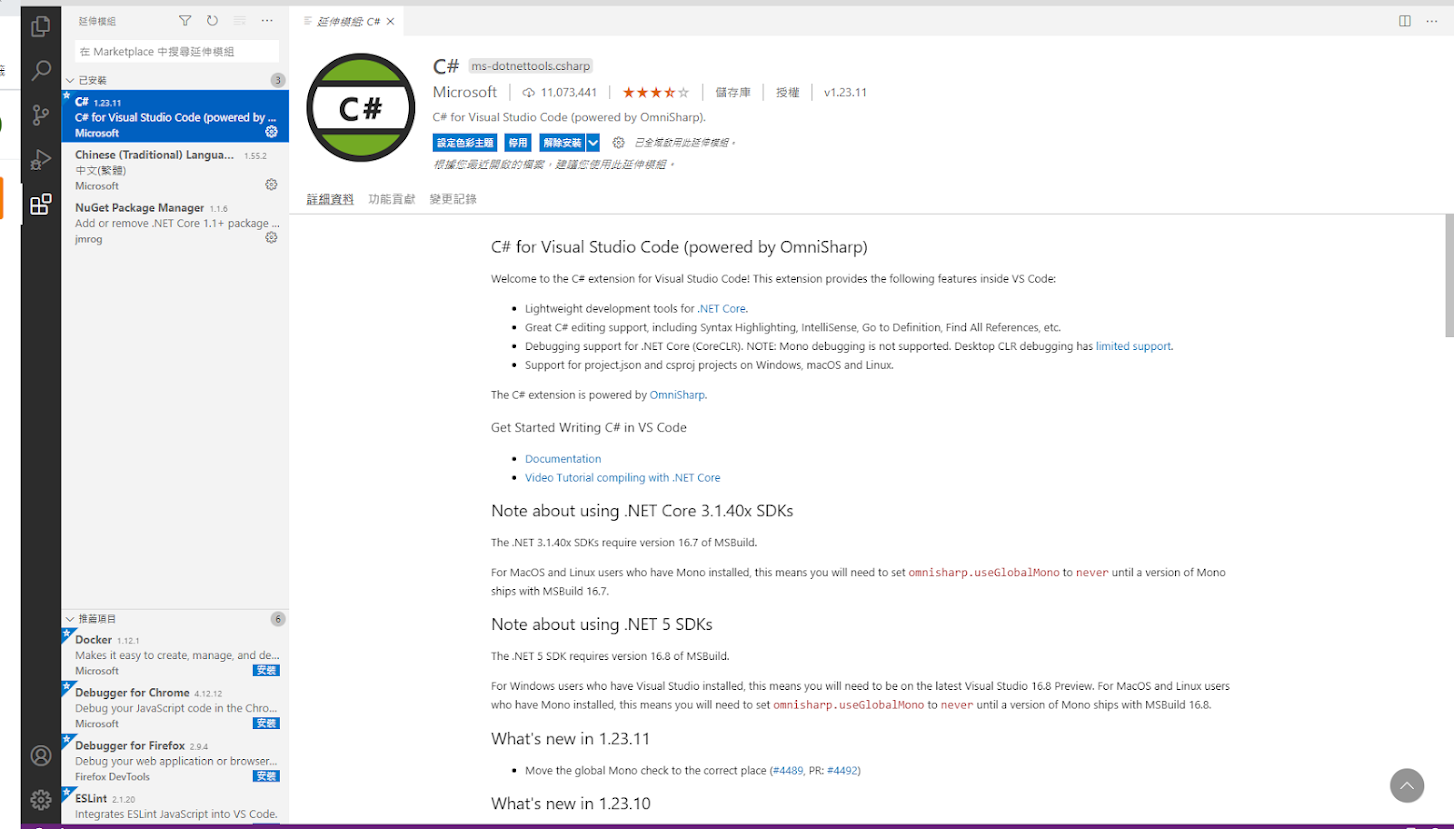The width and height of the screenshot is (1454, 829).
Task: Select the Extensions view icon
Action: (x=41, y=205)
